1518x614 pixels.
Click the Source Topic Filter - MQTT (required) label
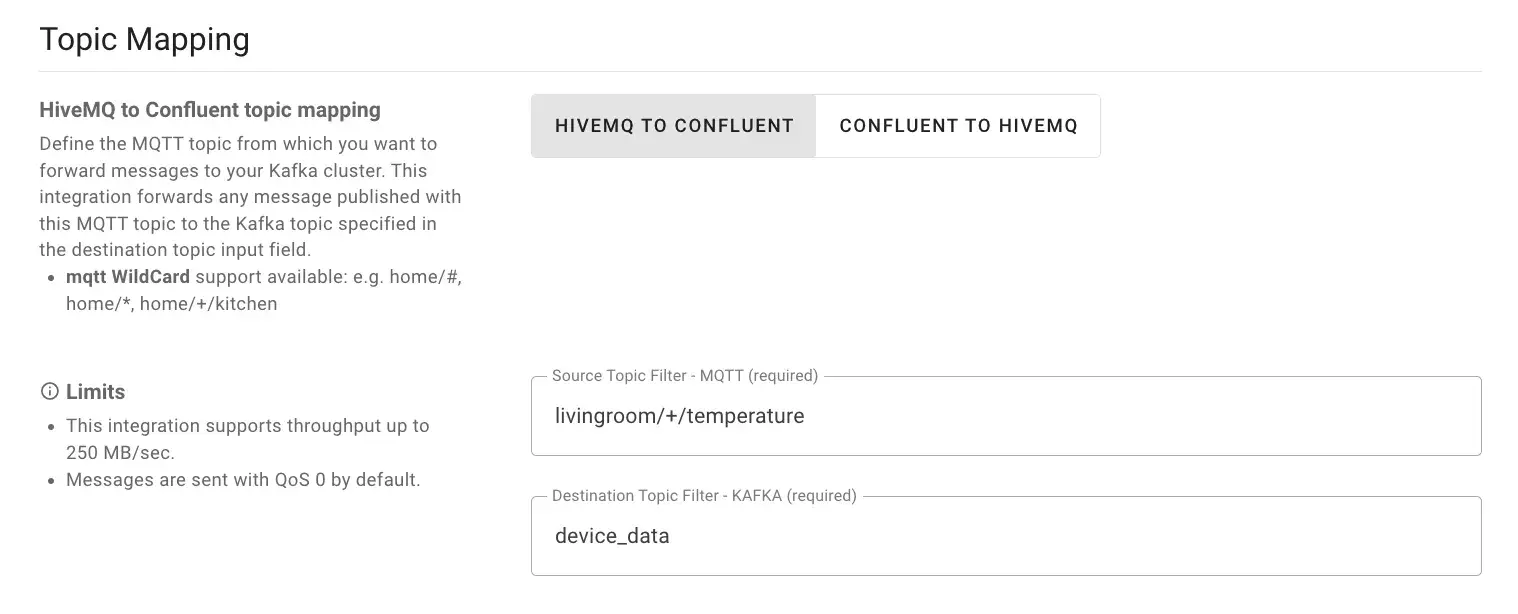pos(685,376)
